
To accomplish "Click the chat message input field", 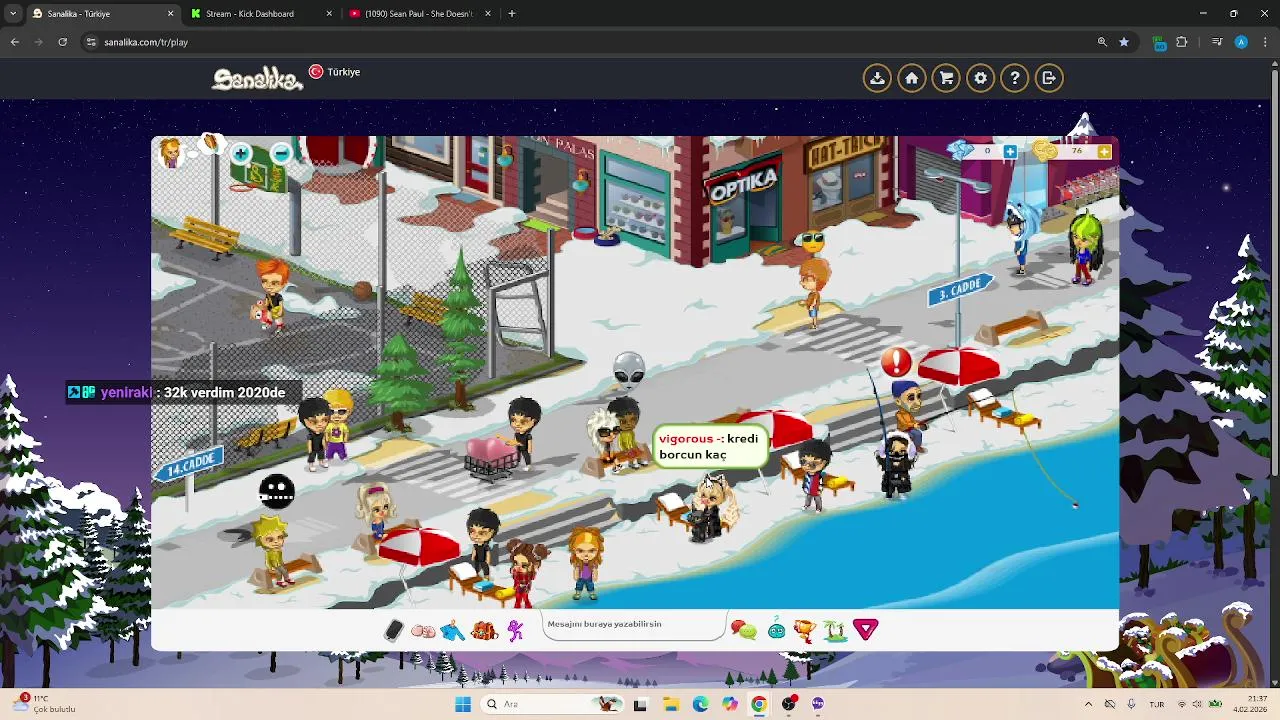I will click(634, 625).
